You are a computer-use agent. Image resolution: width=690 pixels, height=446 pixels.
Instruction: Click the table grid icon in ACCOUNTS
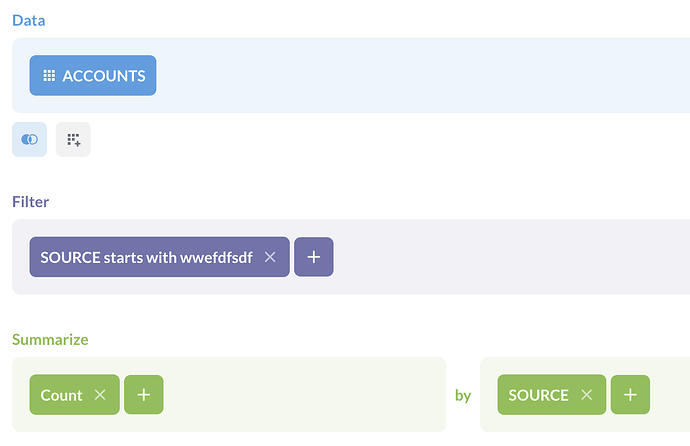(49, 76)
